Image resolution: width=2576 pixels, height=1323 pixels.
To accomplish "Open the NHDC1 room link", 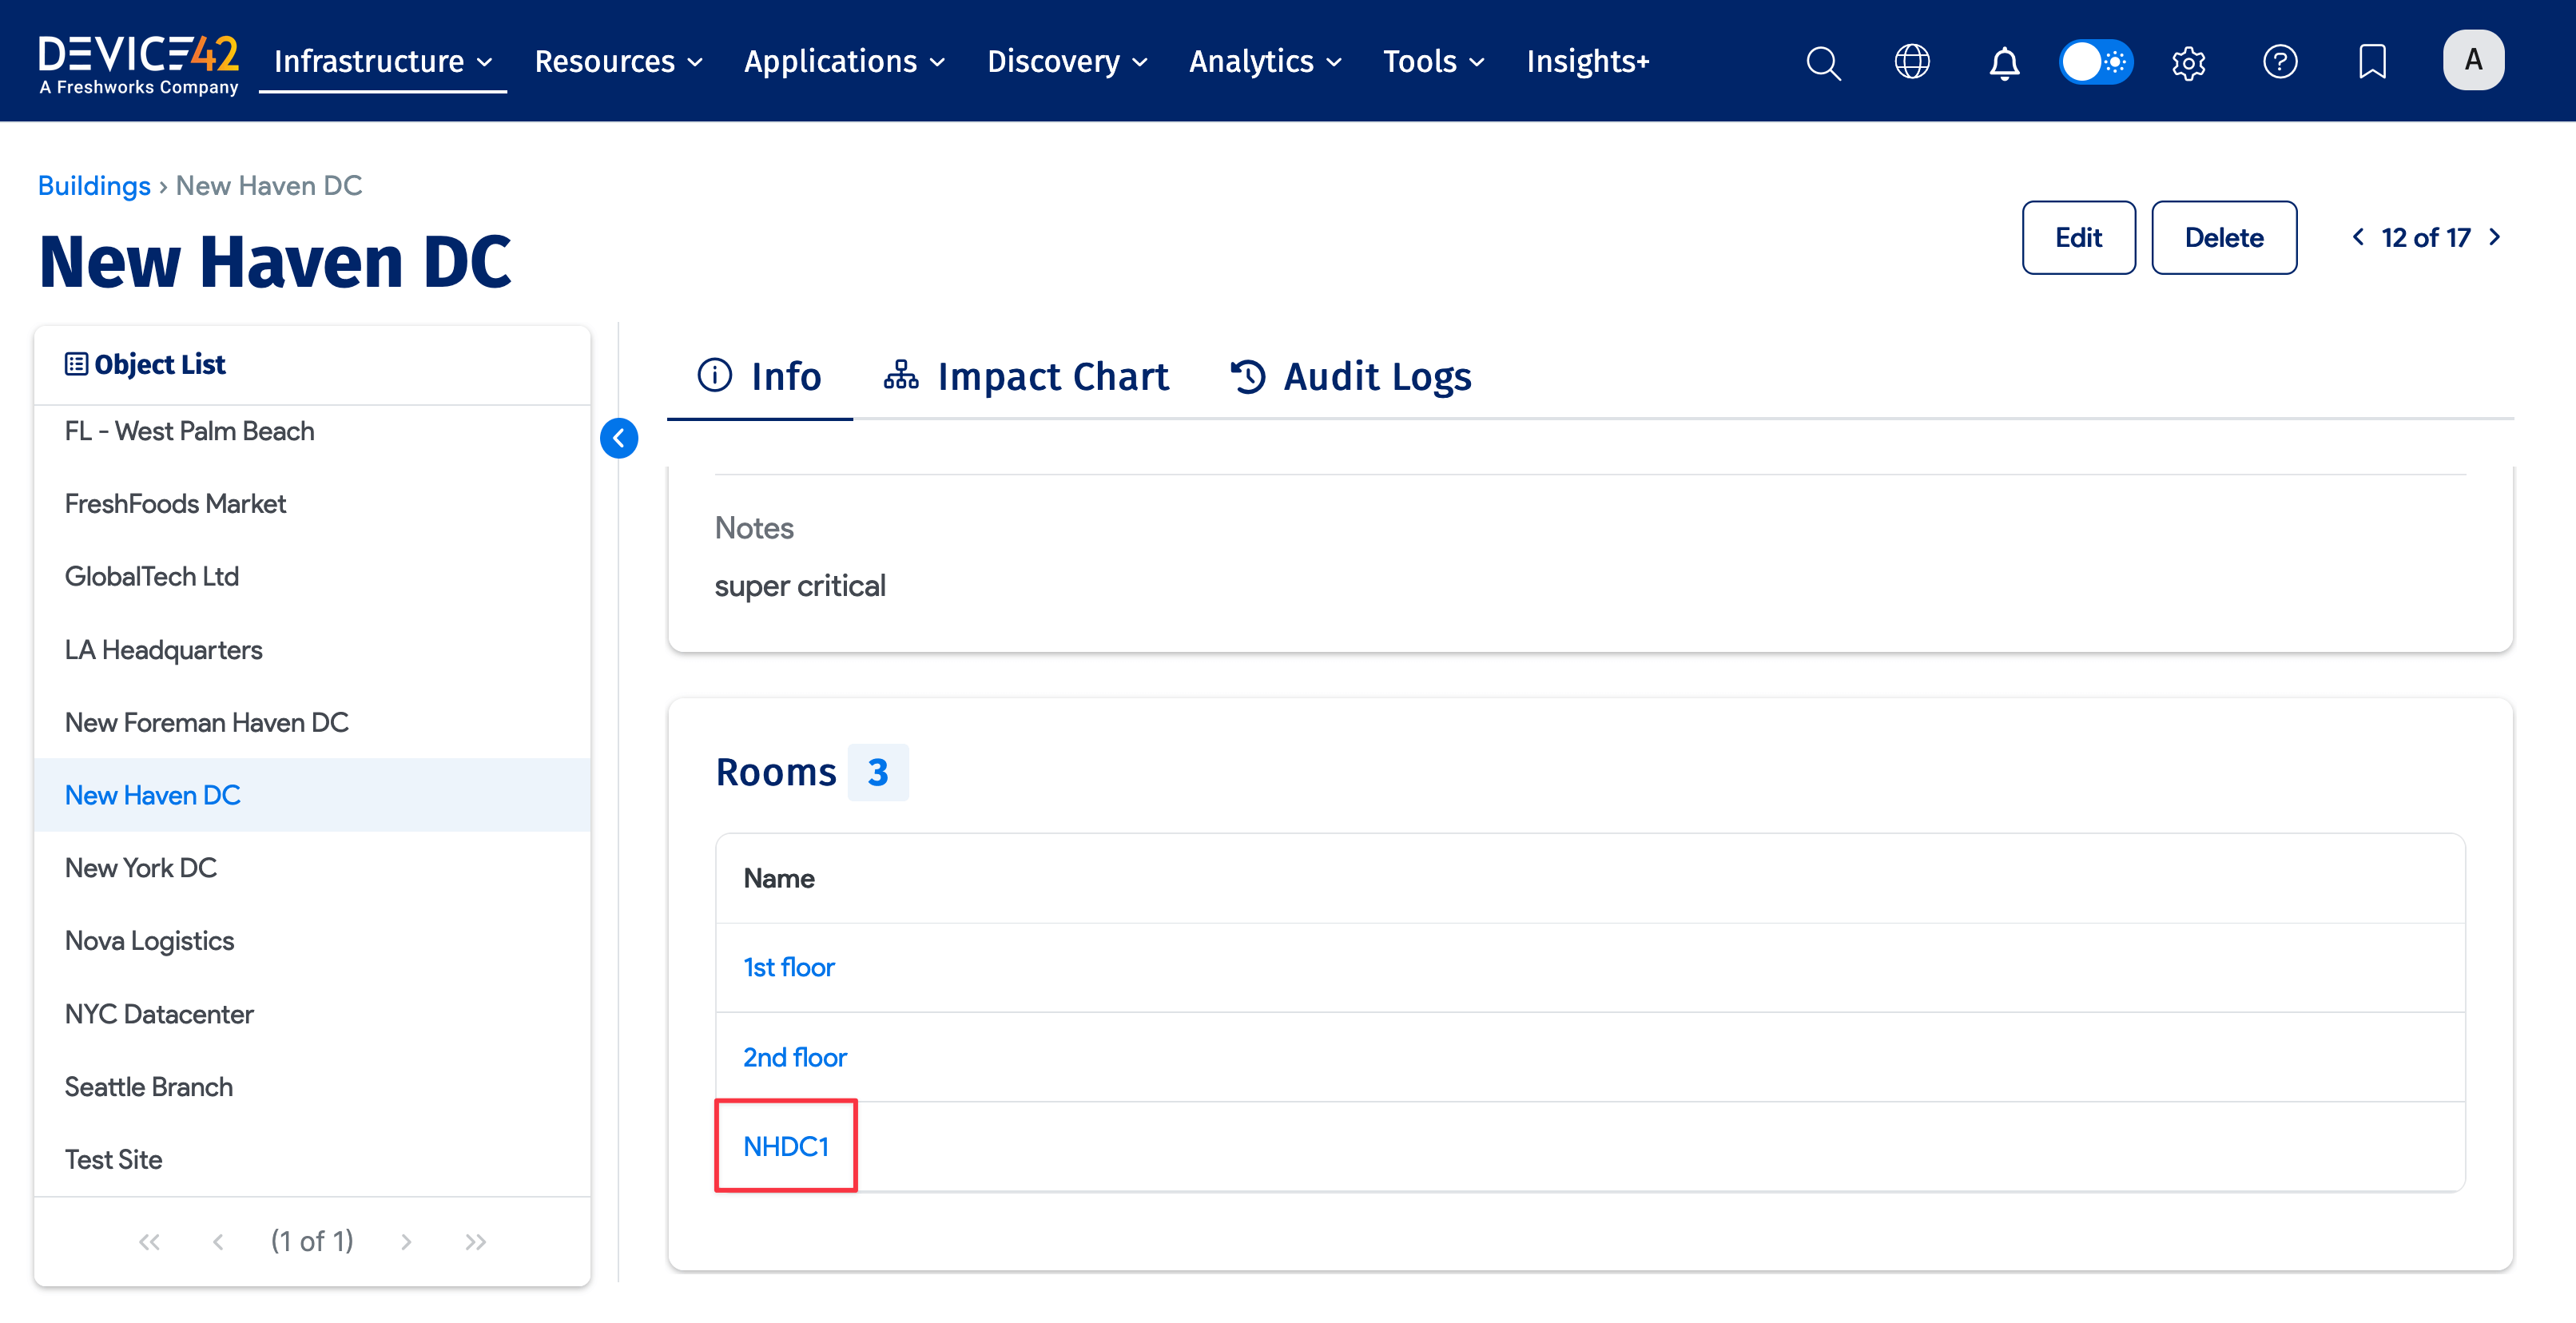I will click(785, 1146).
